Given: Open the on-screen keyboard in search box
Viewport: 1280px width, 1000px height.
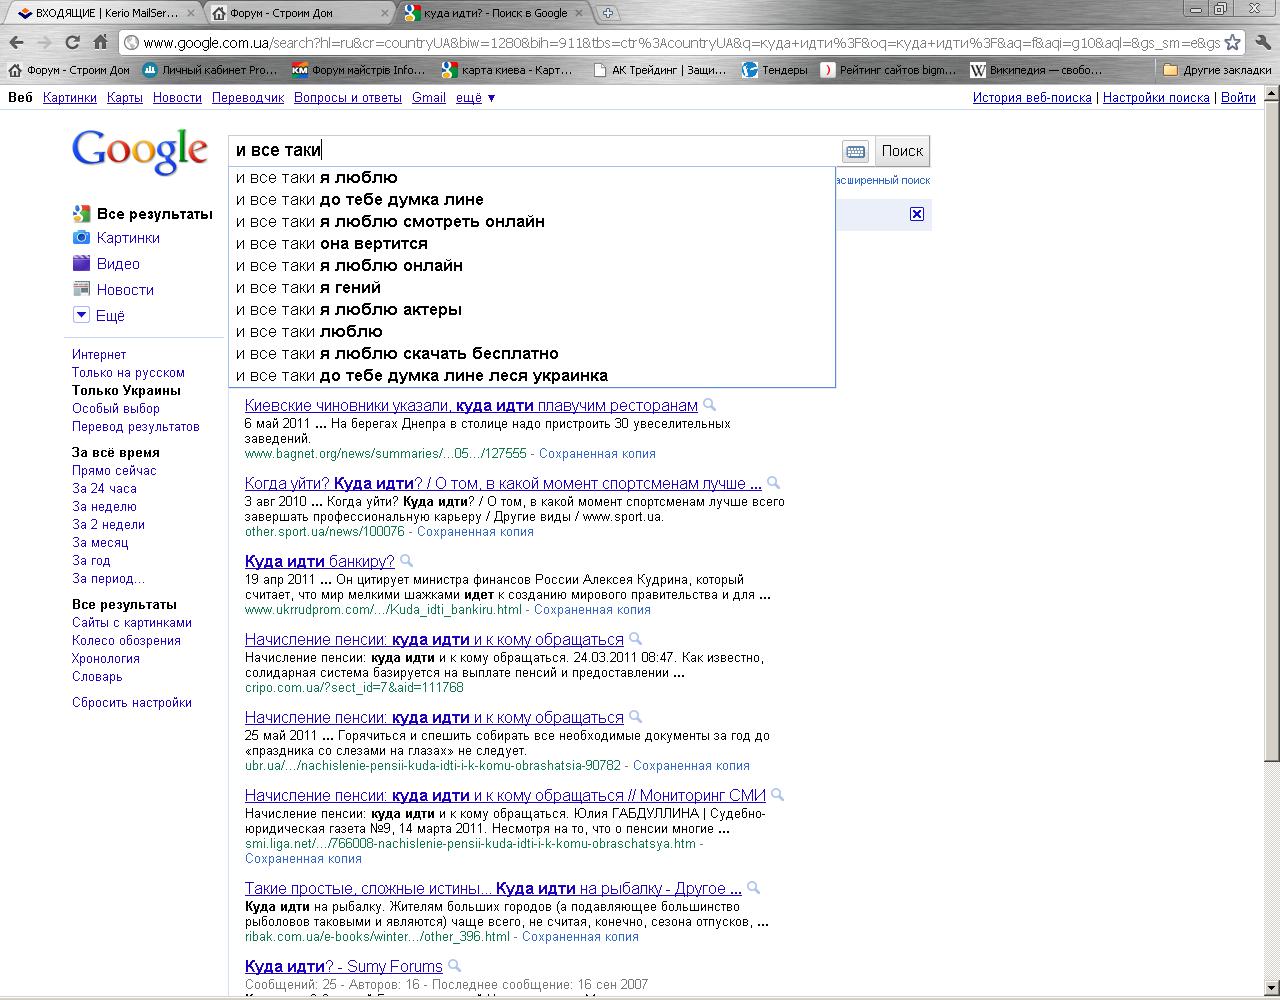Looking at the screenshot, I should pyautogui.click(x=855, y=151).
